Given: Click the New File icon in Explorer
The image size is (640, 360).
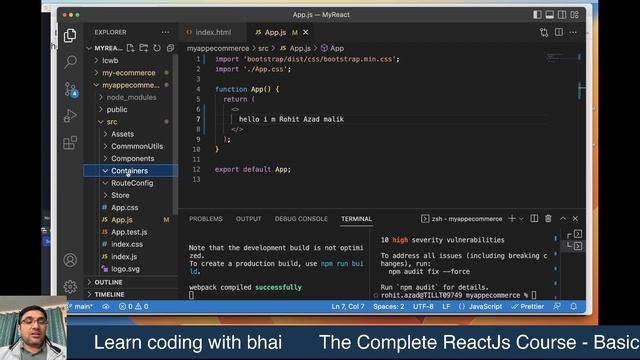Looking at the screenshot, I should tap(131, 48).
